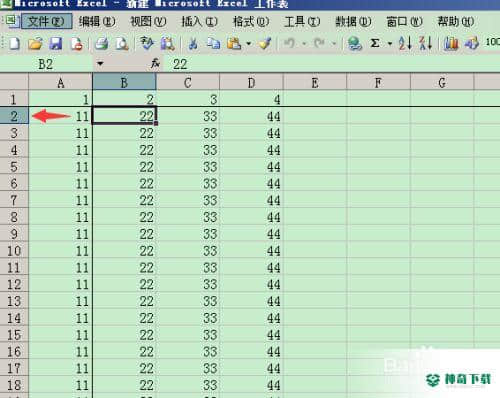Open the Name Box dropdown arrow

tap(100, 63)
